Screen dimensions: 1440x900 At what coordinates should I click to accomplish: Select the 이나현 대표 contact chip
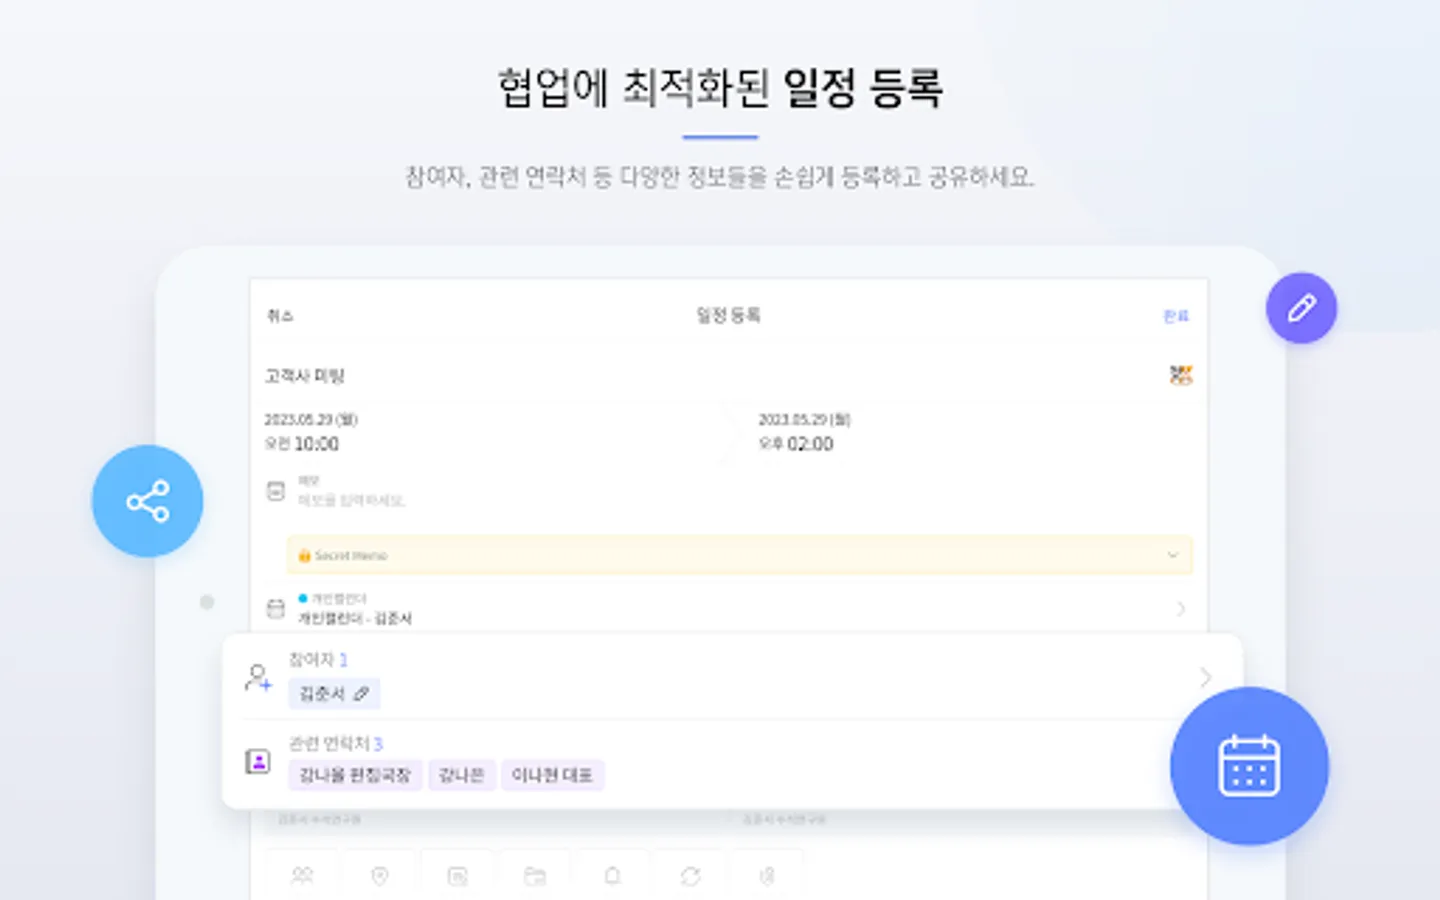pyautogui.click(x=552, y=775)
